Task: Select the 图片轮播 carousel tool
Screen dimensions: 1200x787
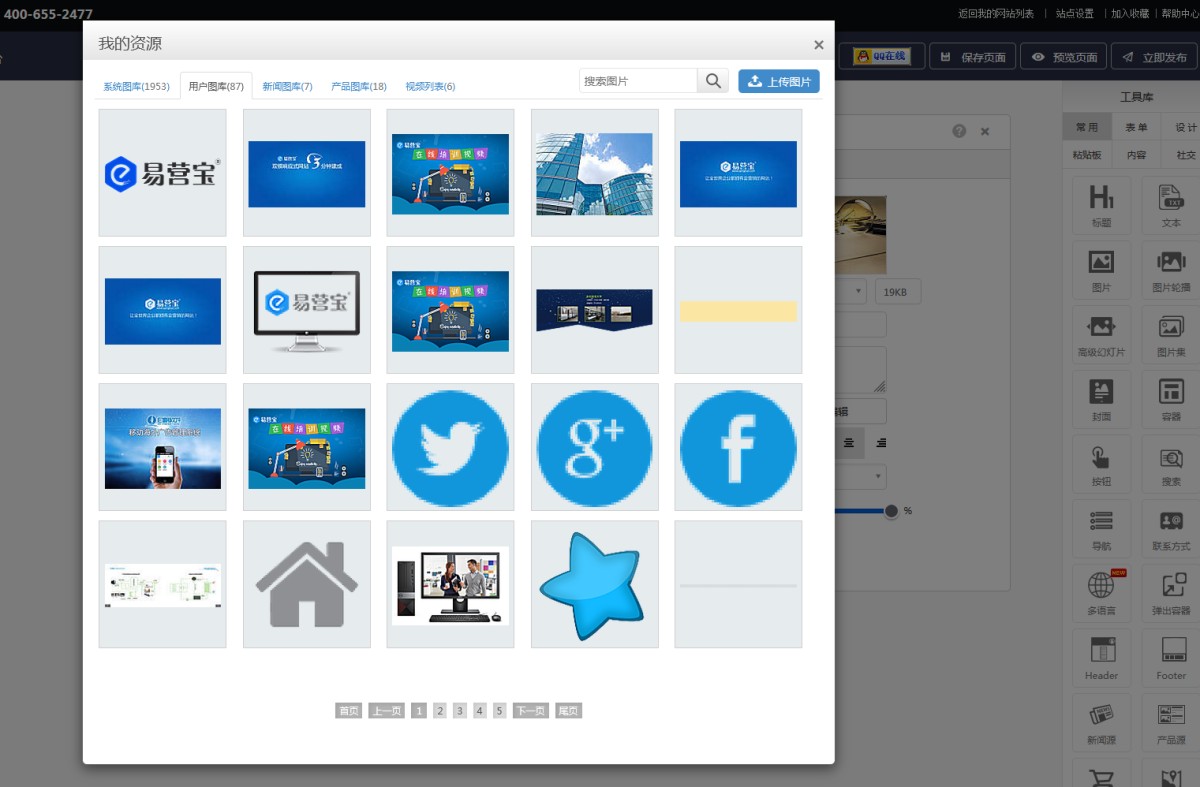Action: 1171,271
